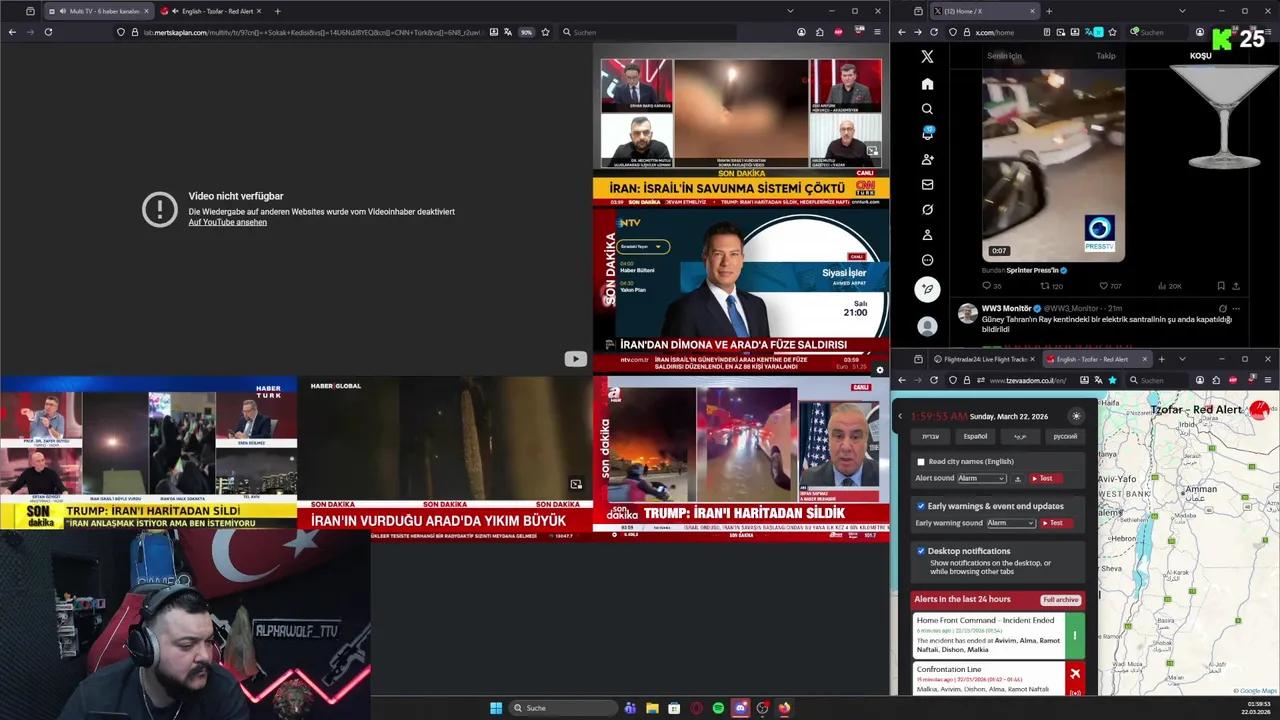The width and height of the screenshot is (1280, 720).
Task: Open Spotify from the taskbar
Action: [718, 708]
